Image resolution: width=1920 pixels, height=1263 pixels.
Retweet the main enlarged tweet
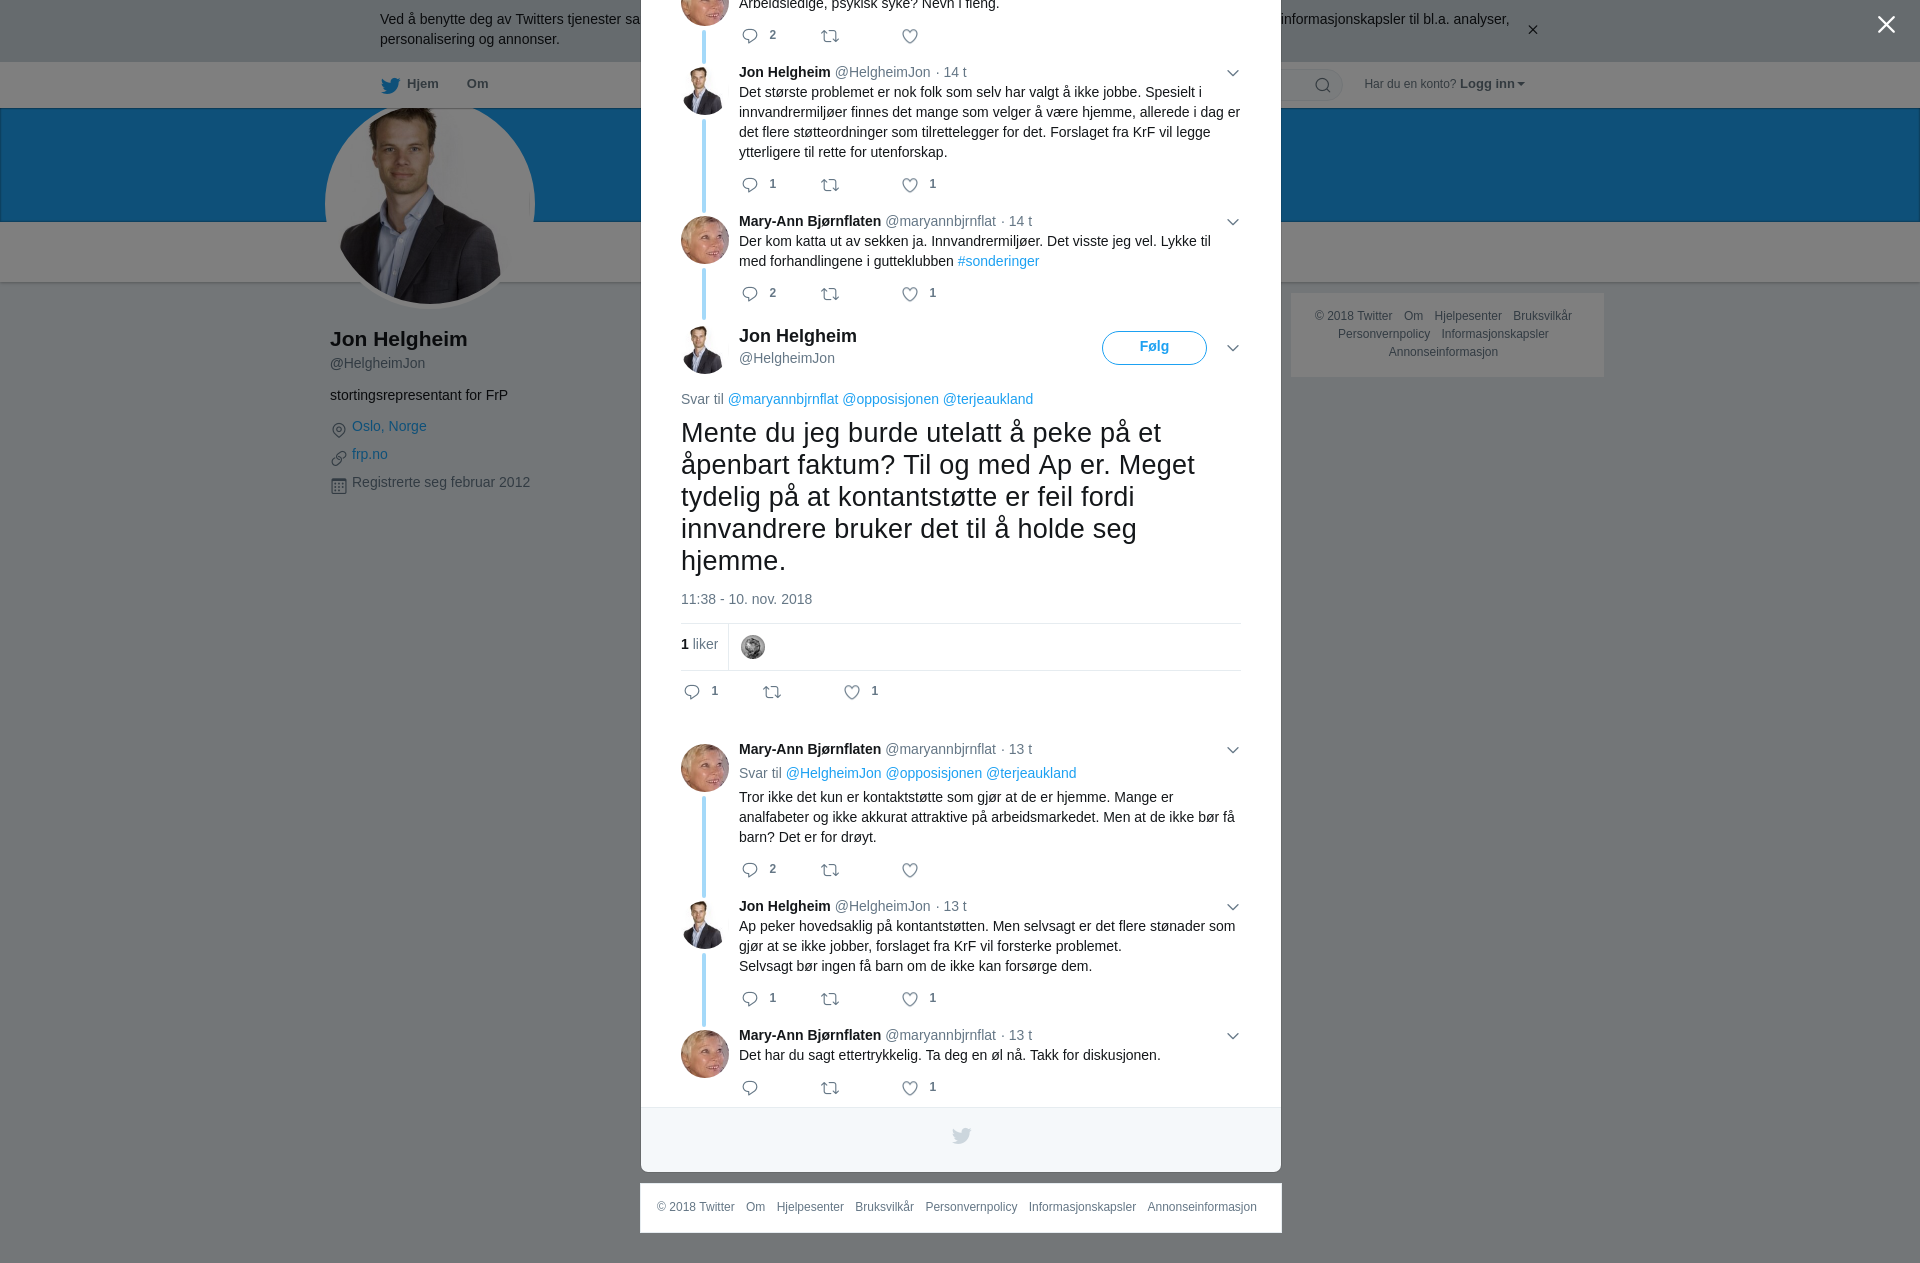(772, 692)
